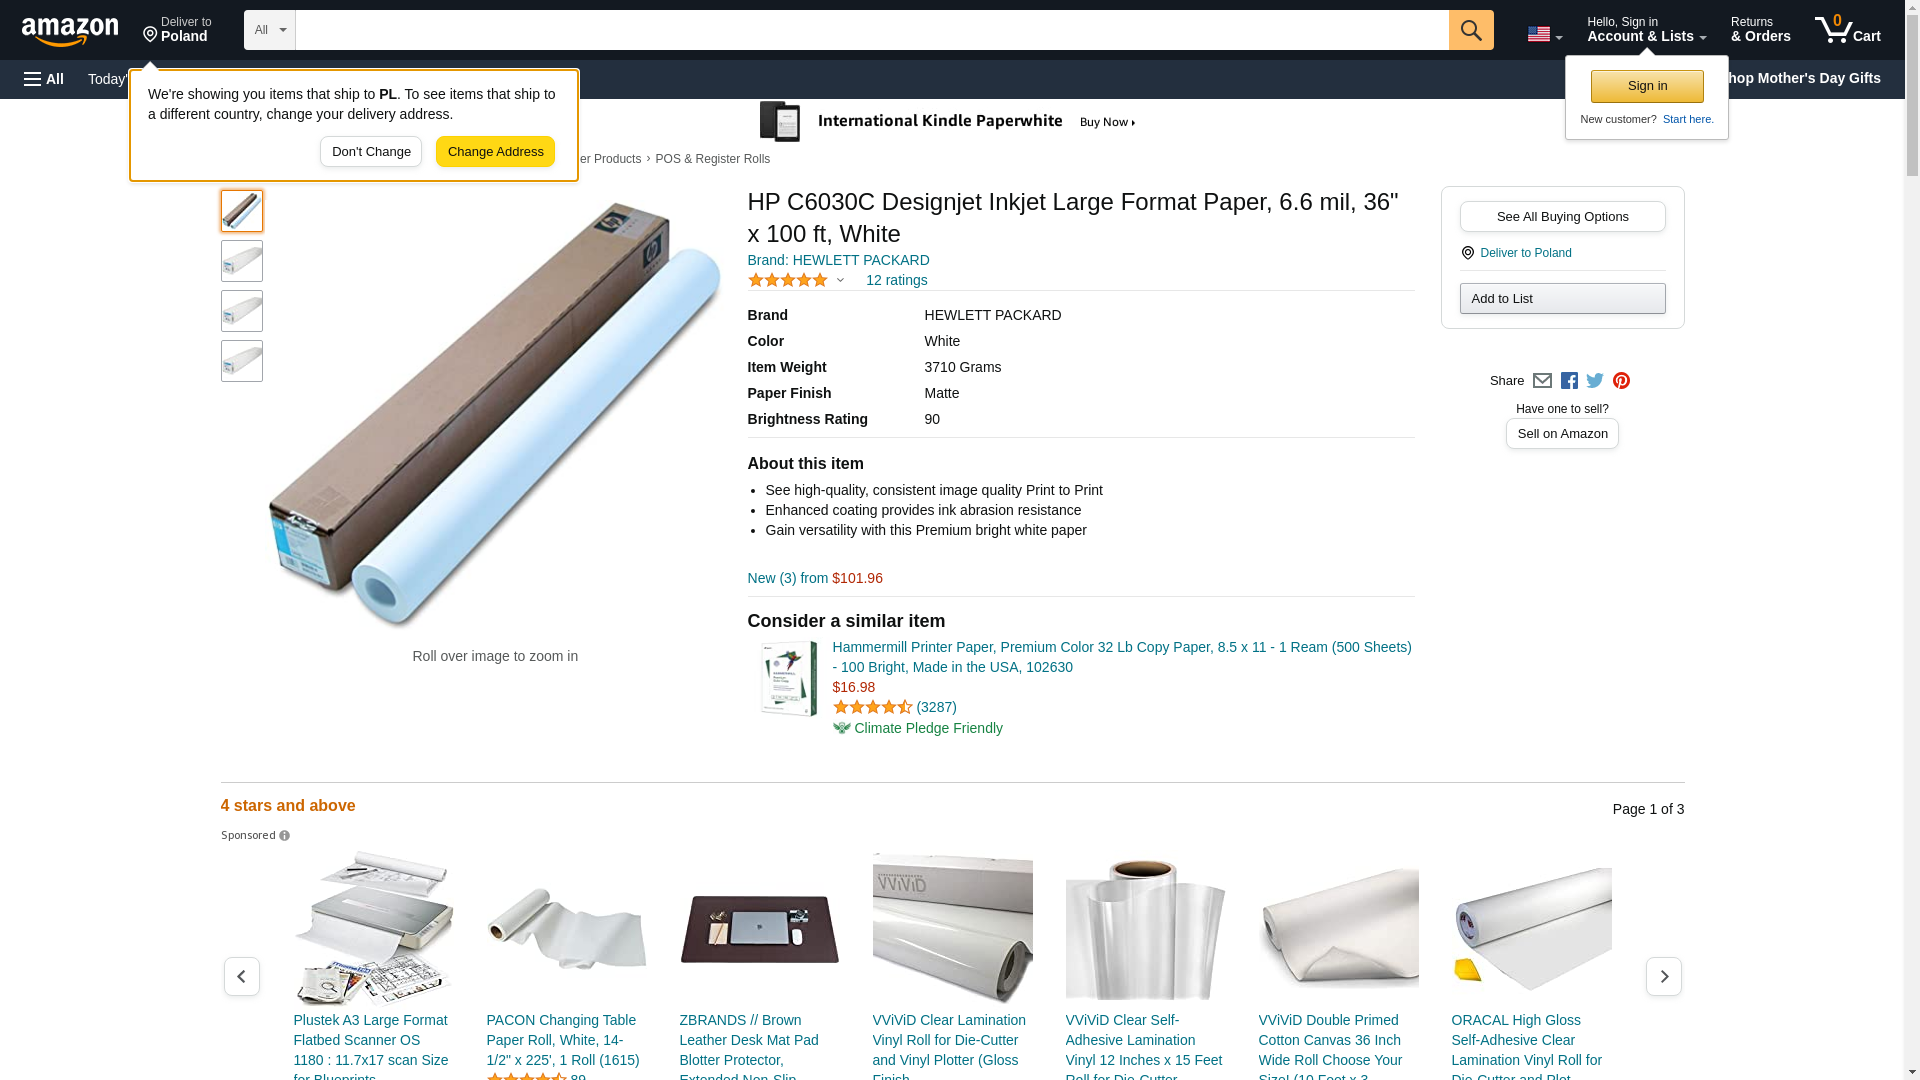
Task: Open Returns & Orders
Action: pyautogui.click(x=1760, y=30)
